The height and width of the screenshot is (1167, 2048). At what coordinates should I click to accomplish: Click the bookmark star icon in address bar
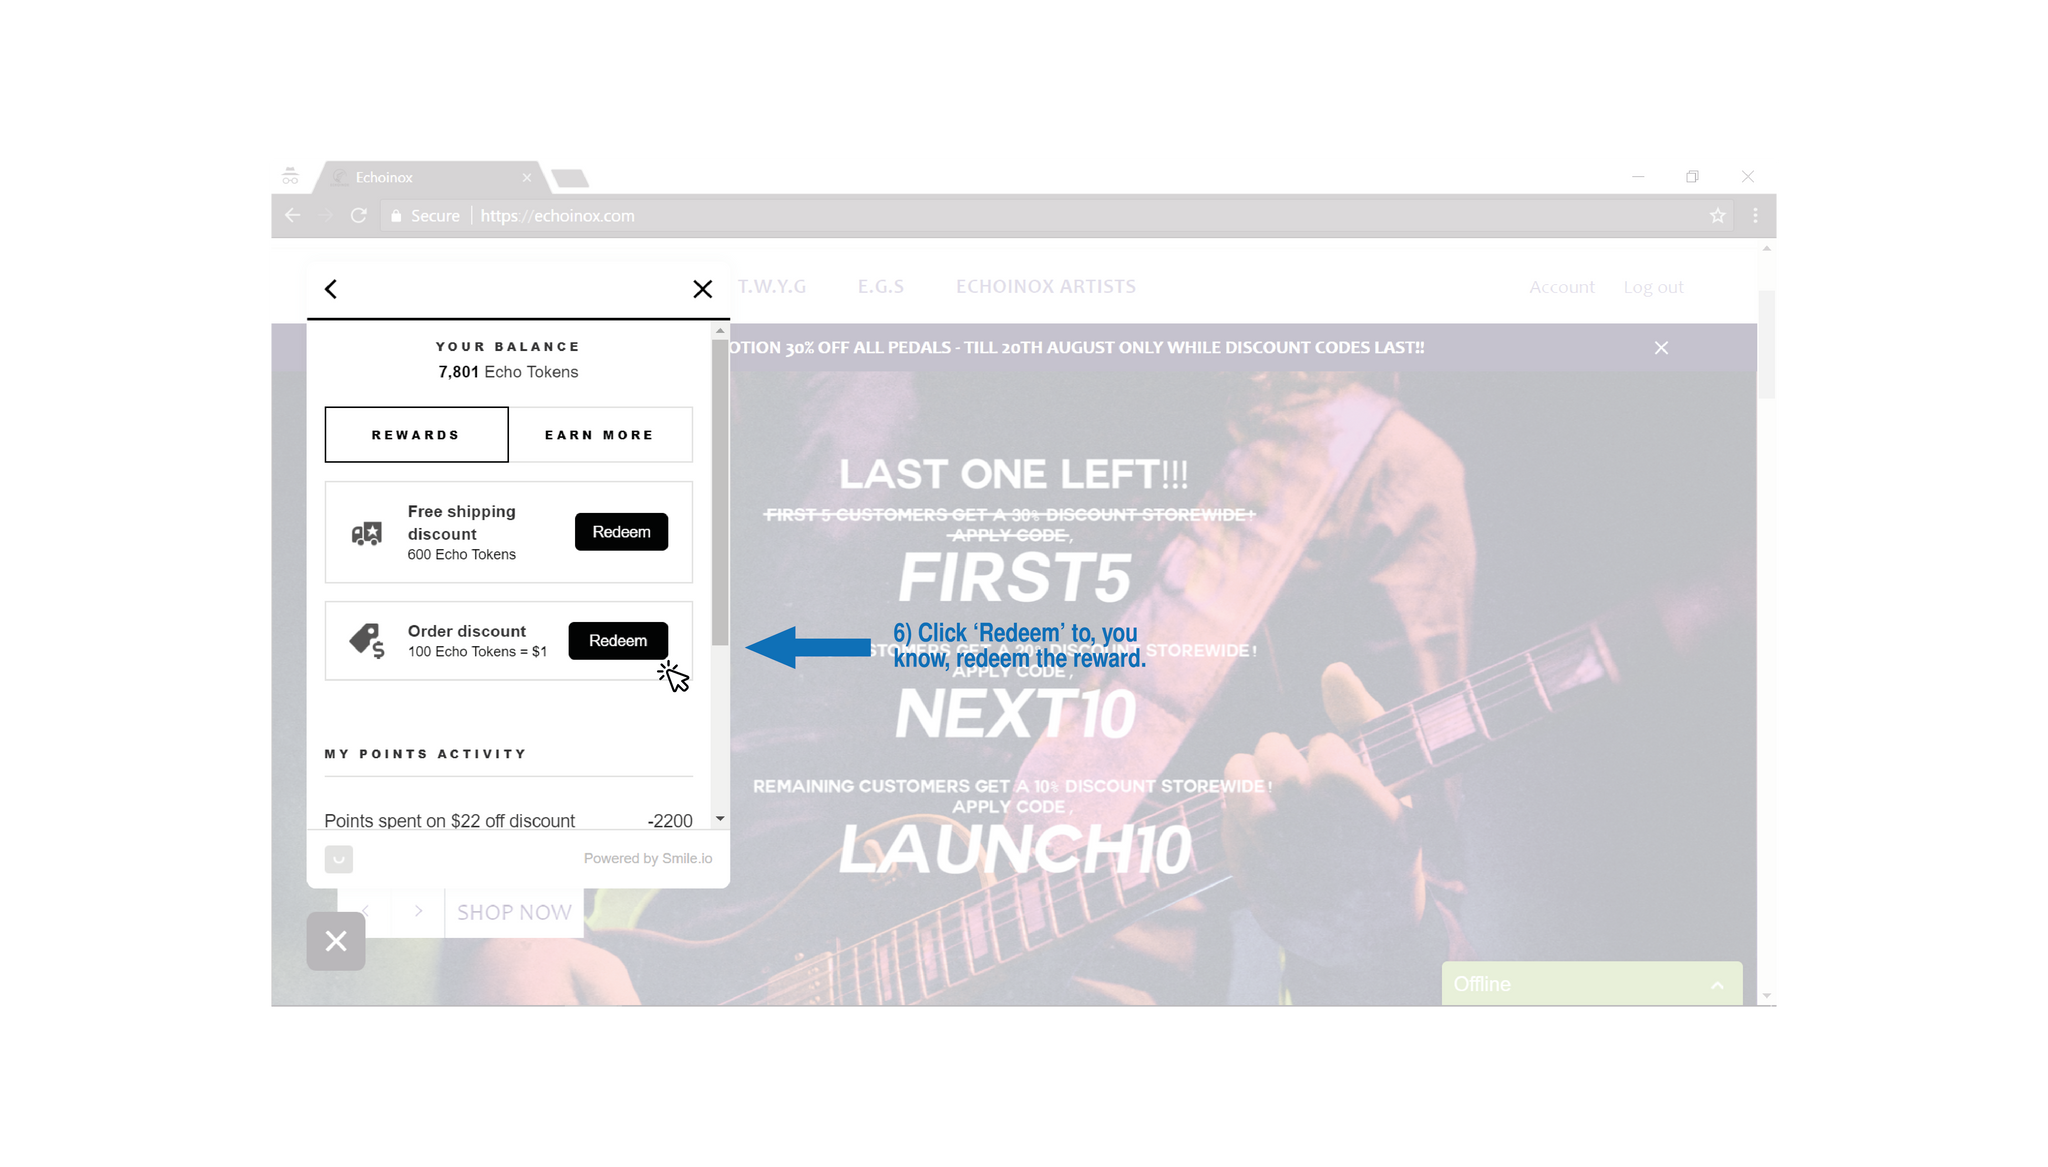[1717, 215]
